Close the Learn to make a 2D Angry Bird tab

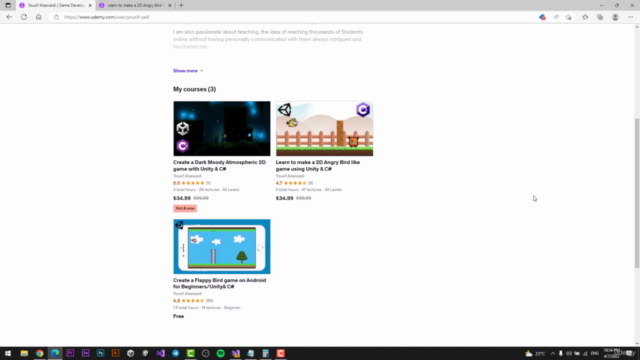[170, 5]
